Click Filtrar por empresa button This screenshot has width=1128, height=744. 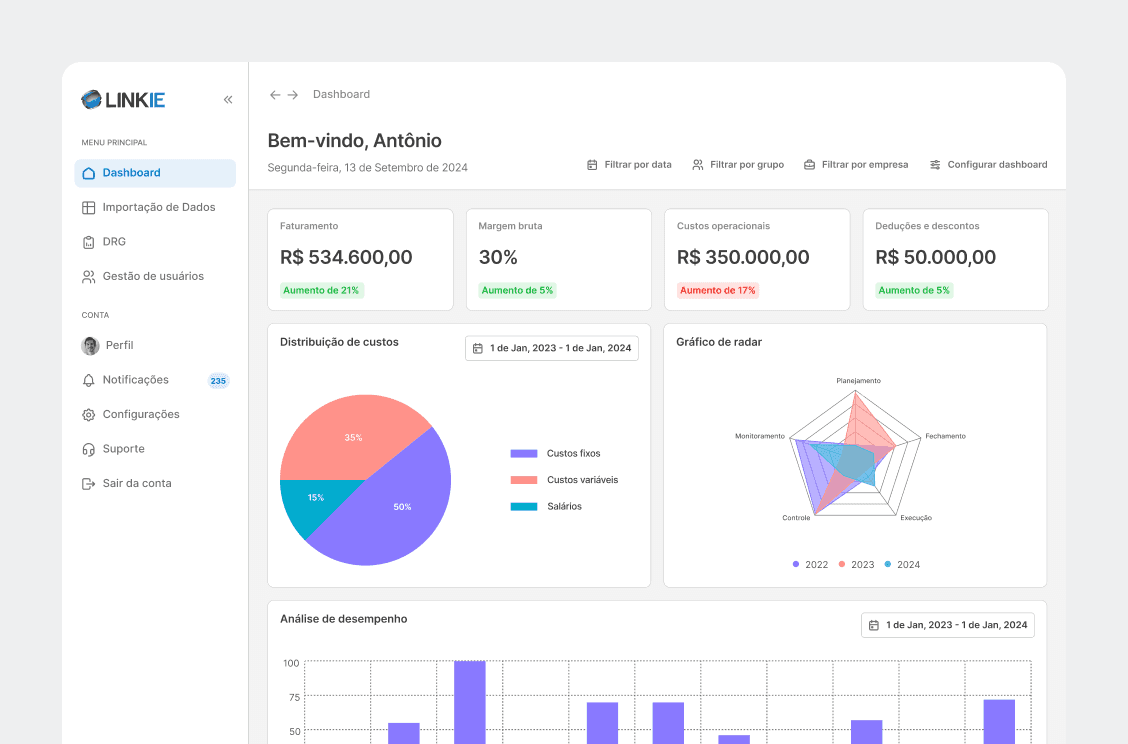[x=856, y=165]
